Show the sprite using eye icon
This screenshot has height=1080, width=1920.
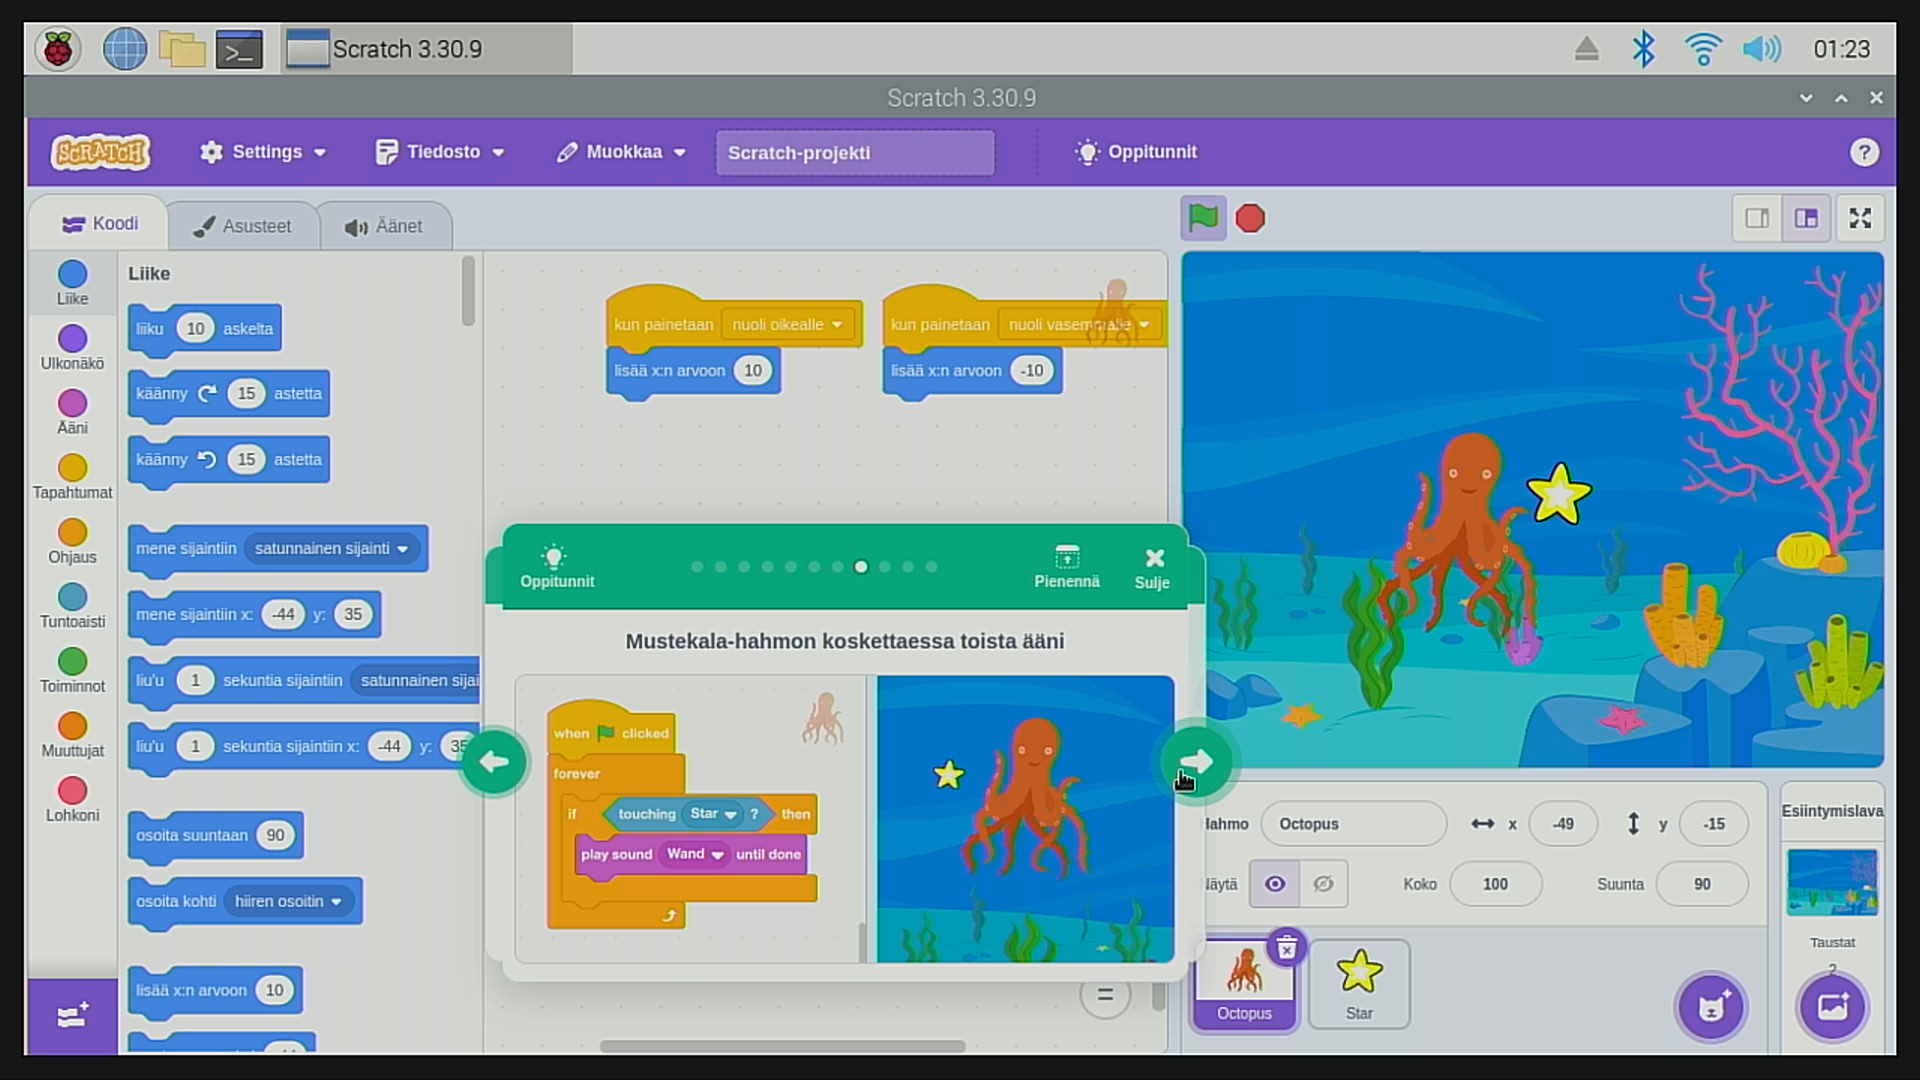pyautogui.click(x=1275, y=884)
